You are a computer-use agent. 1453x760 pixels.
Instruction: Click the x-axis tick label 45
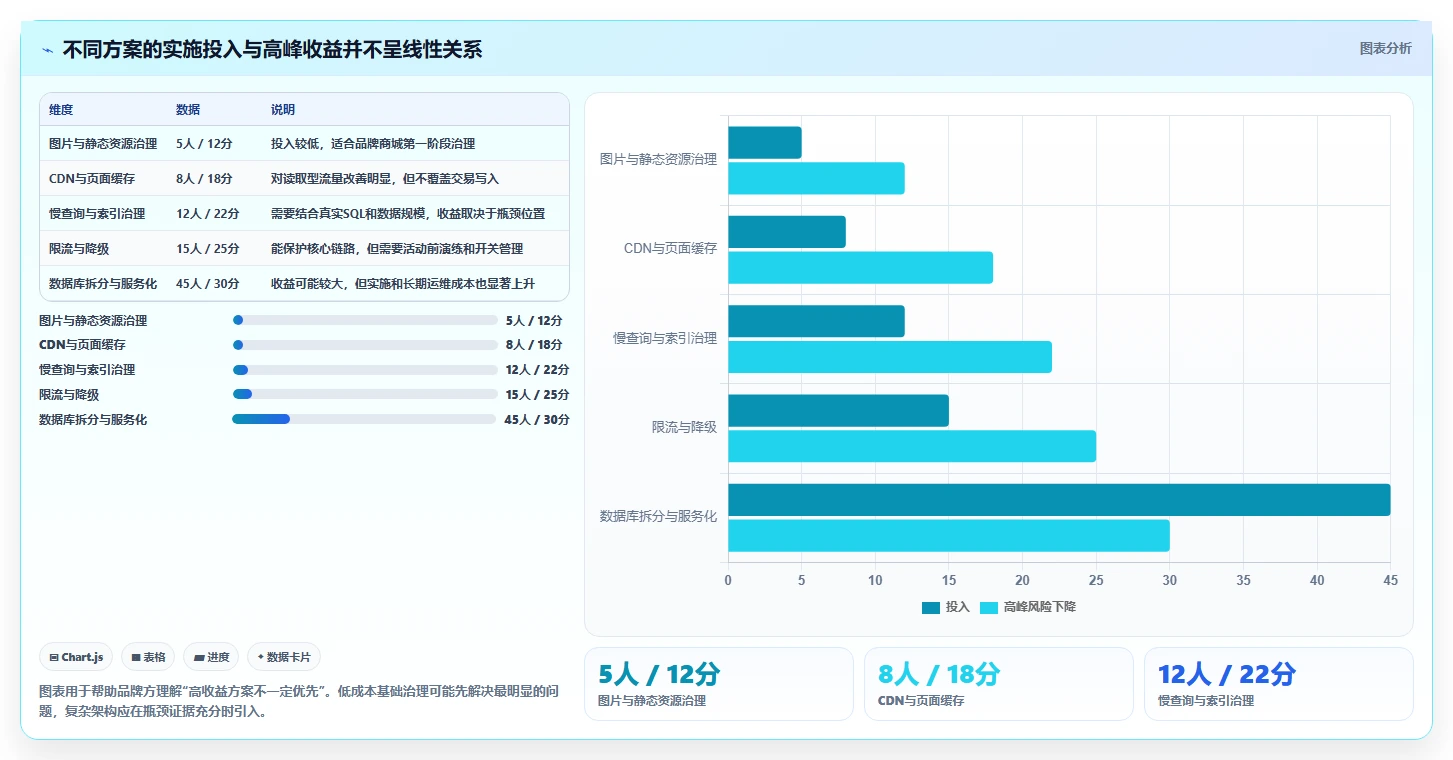click(1390, 580)
